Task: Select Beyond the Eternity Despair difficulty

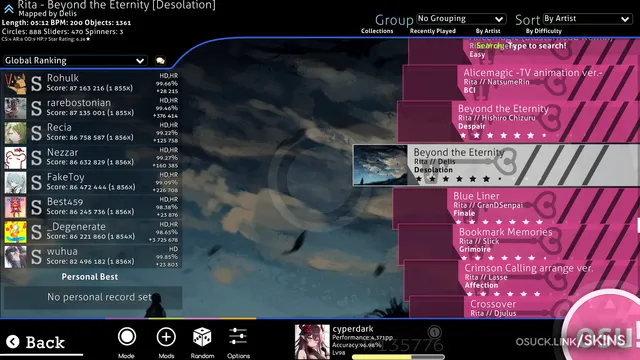Action: point(518,122)
